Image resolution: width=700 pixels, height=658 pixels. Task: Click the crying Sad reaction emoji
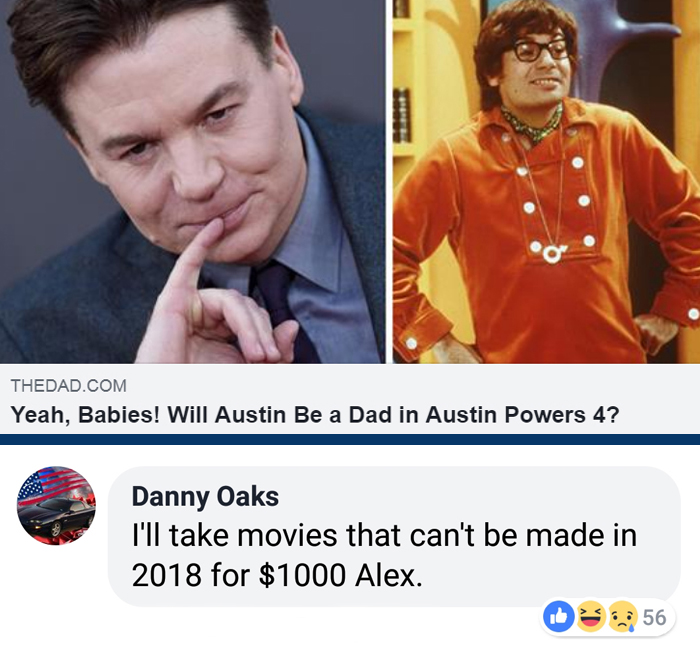623,616
